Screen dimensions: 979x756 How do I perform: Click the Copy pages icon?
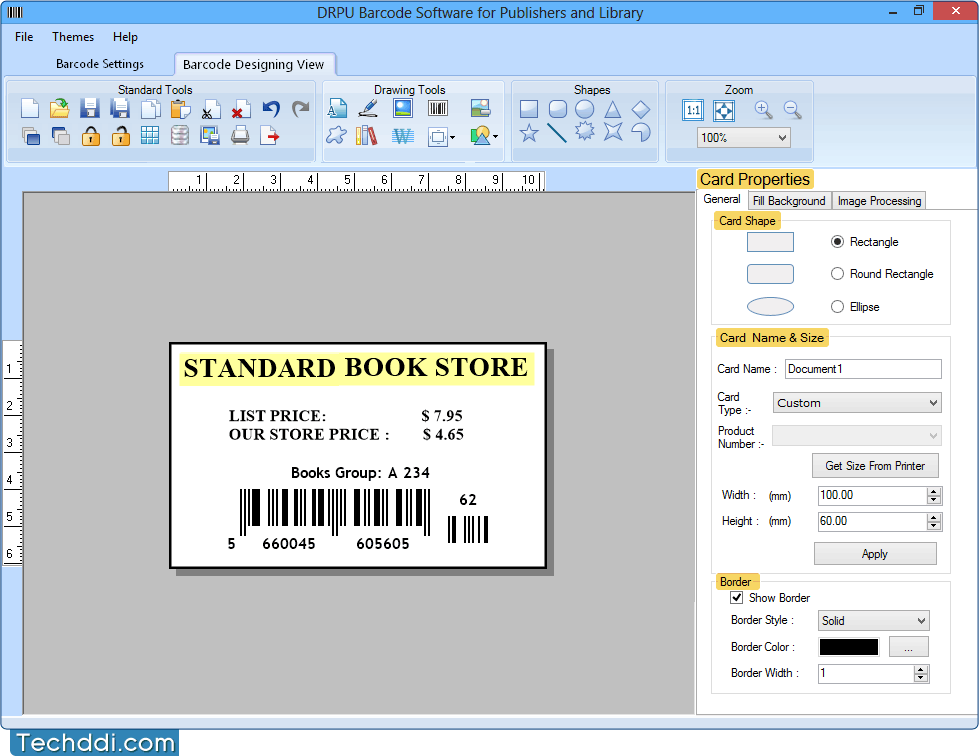[x=150, y=109]
